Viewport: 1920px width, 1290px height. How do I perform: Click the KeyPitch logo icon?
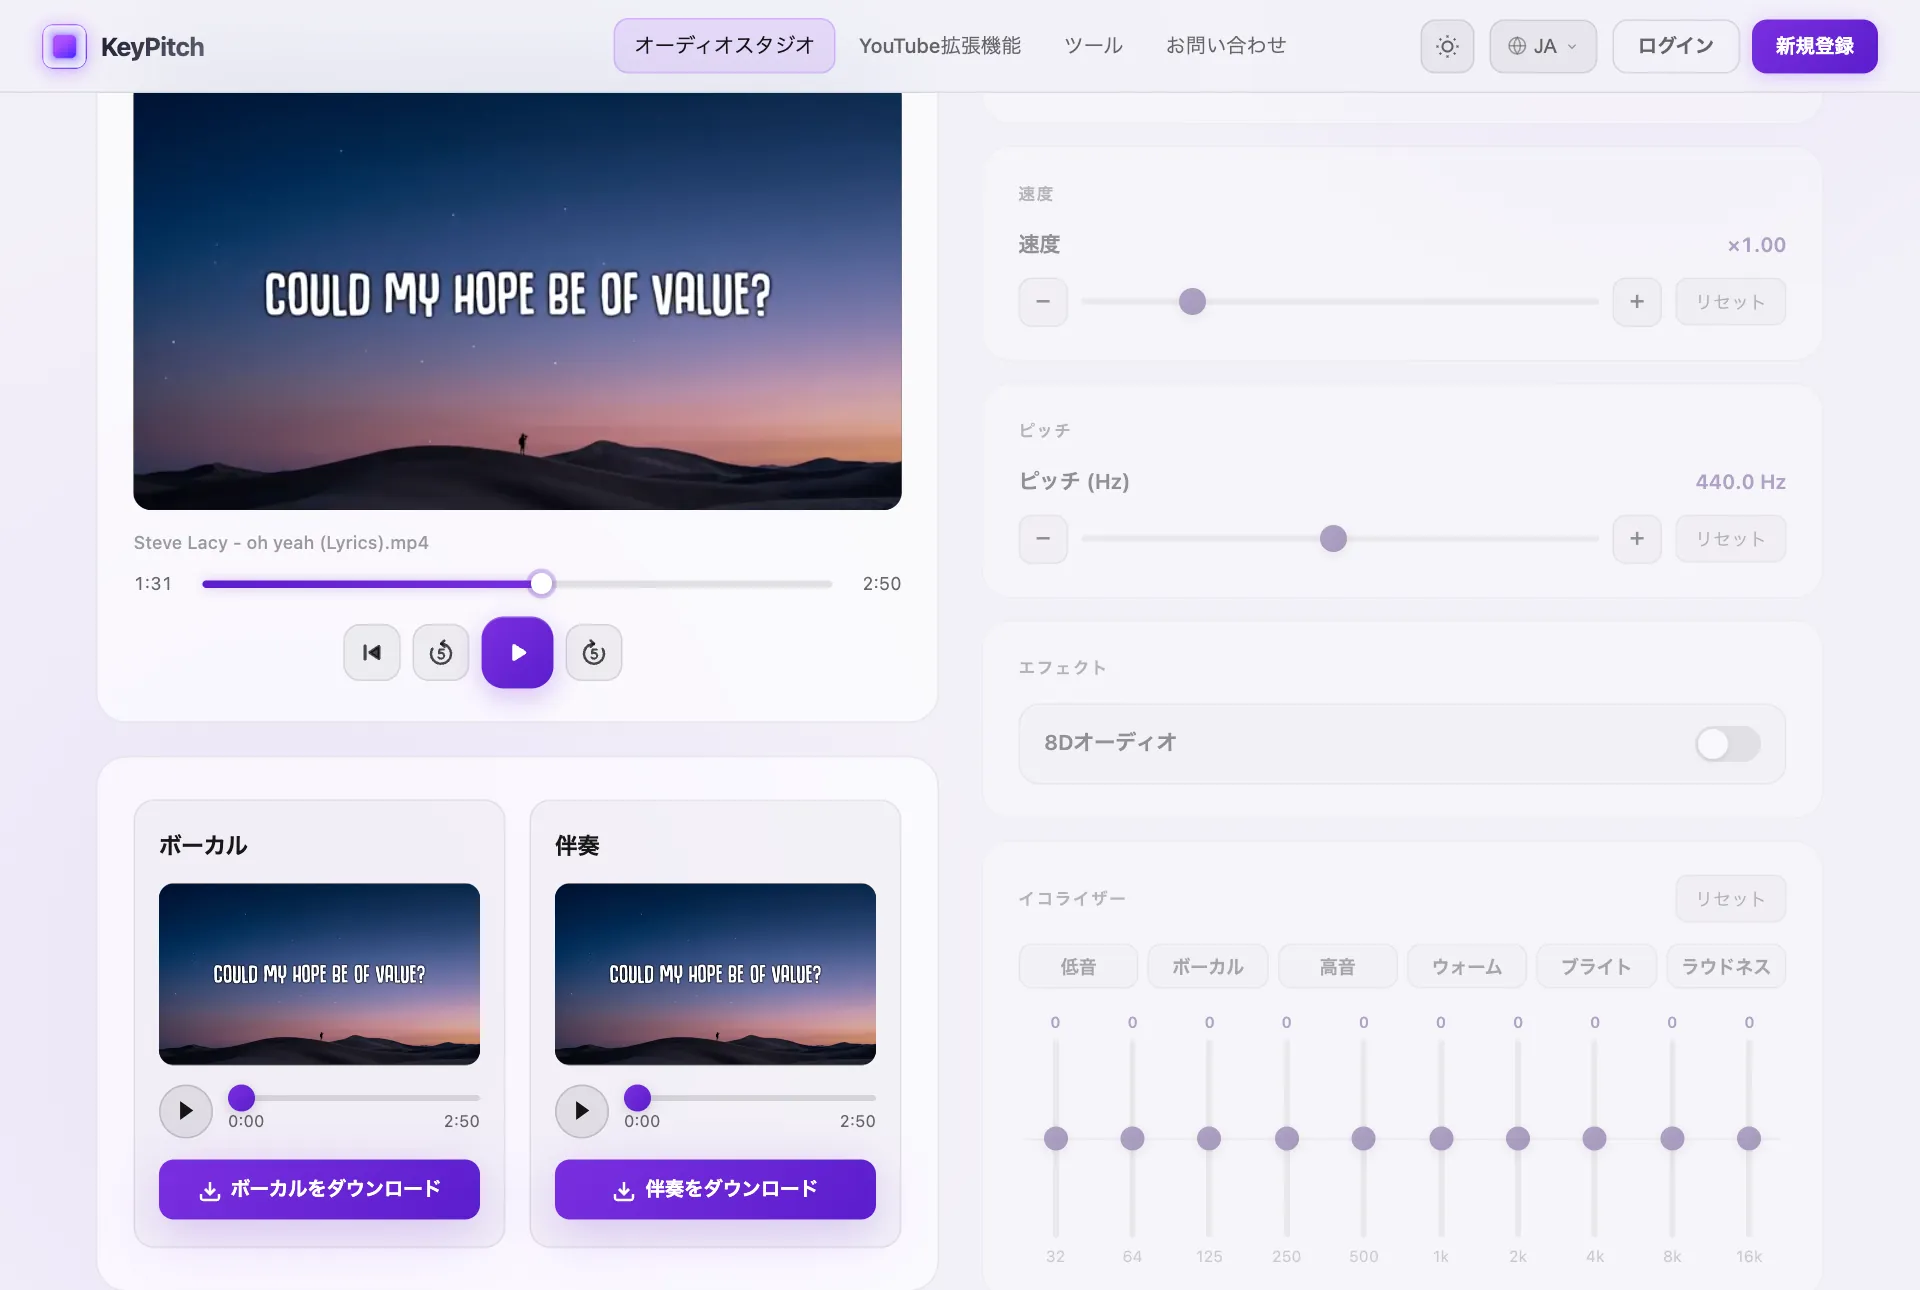pos(64,46)
